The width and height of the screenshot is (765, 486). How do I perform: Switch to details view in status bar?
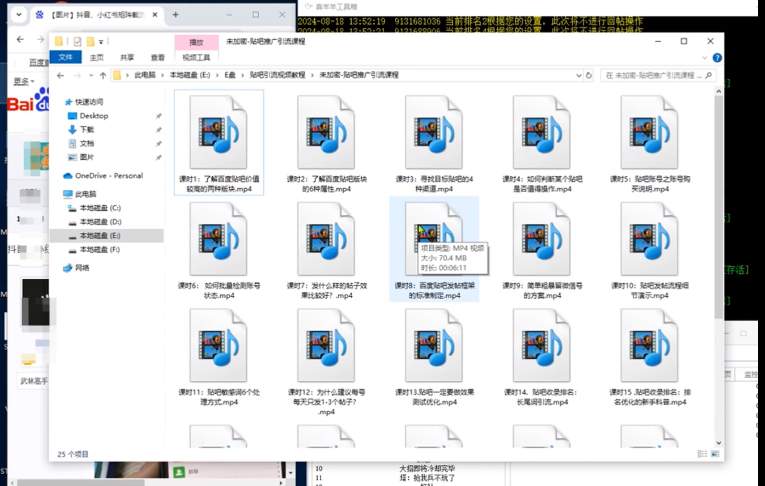[x=702, y=454]
